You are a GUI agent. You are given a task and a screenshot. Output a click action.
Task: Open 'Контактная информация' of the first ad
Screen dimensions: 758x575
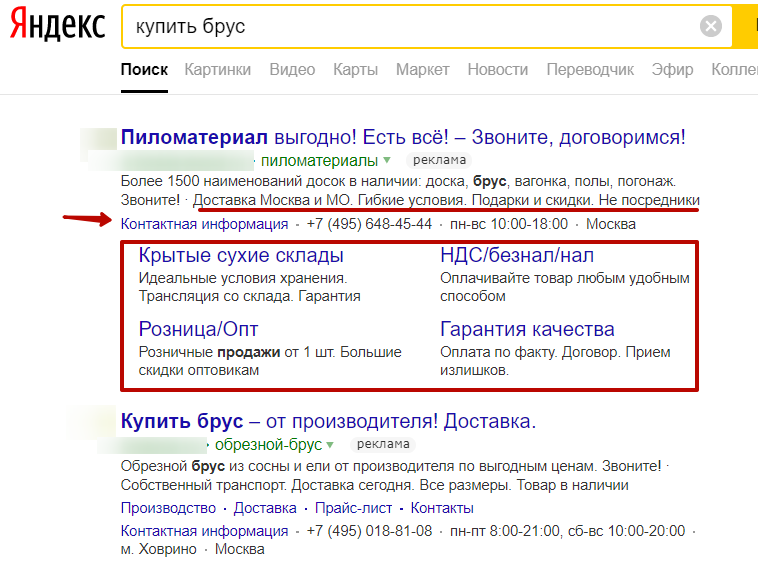coord(204,224)
